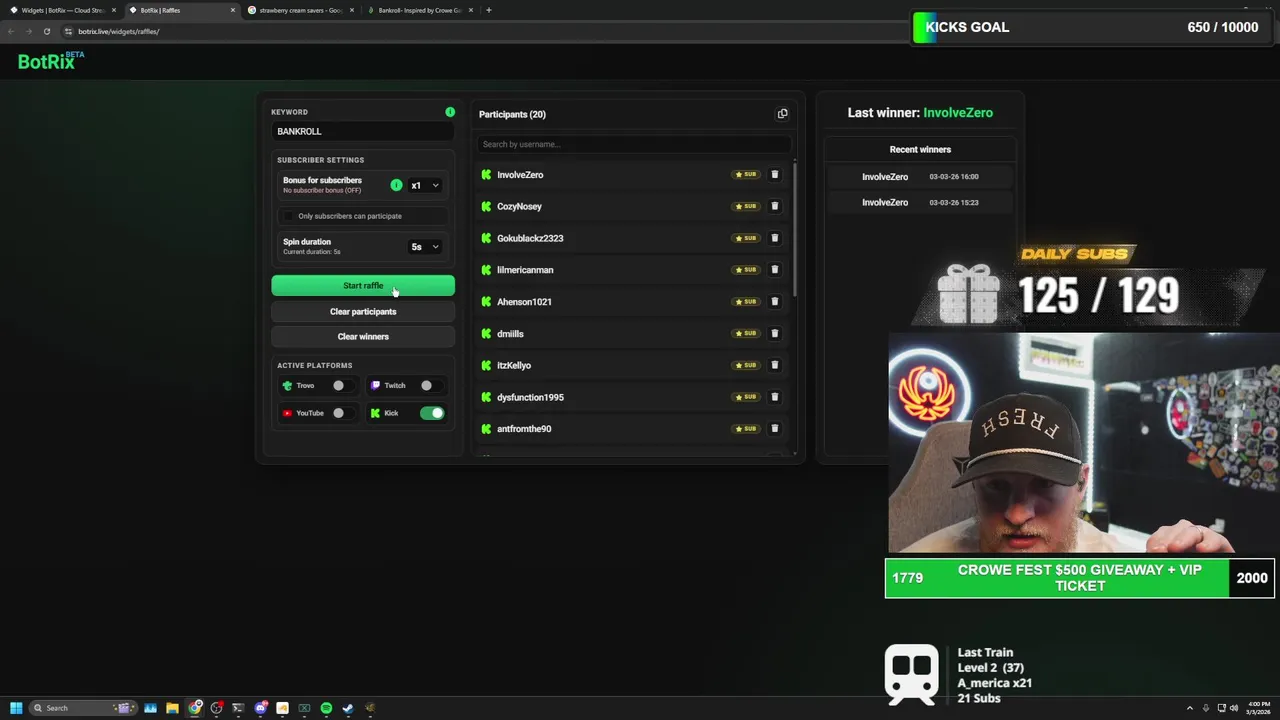The width and height of the screenshot is (1280, 720).
Task: Enable the Trovo platform toggle
Action: pos(342,385)
